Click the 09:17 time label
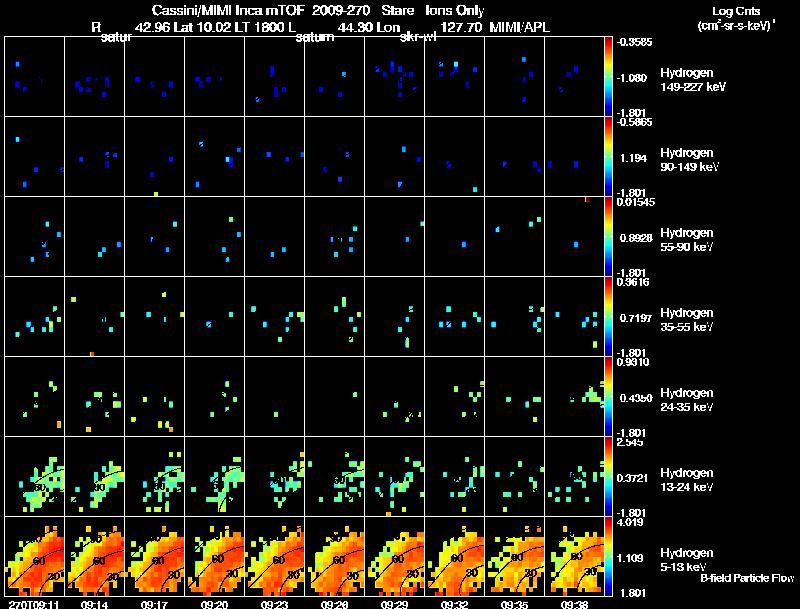The width and height of the screenshot is (800, 609). pos(155,604)
